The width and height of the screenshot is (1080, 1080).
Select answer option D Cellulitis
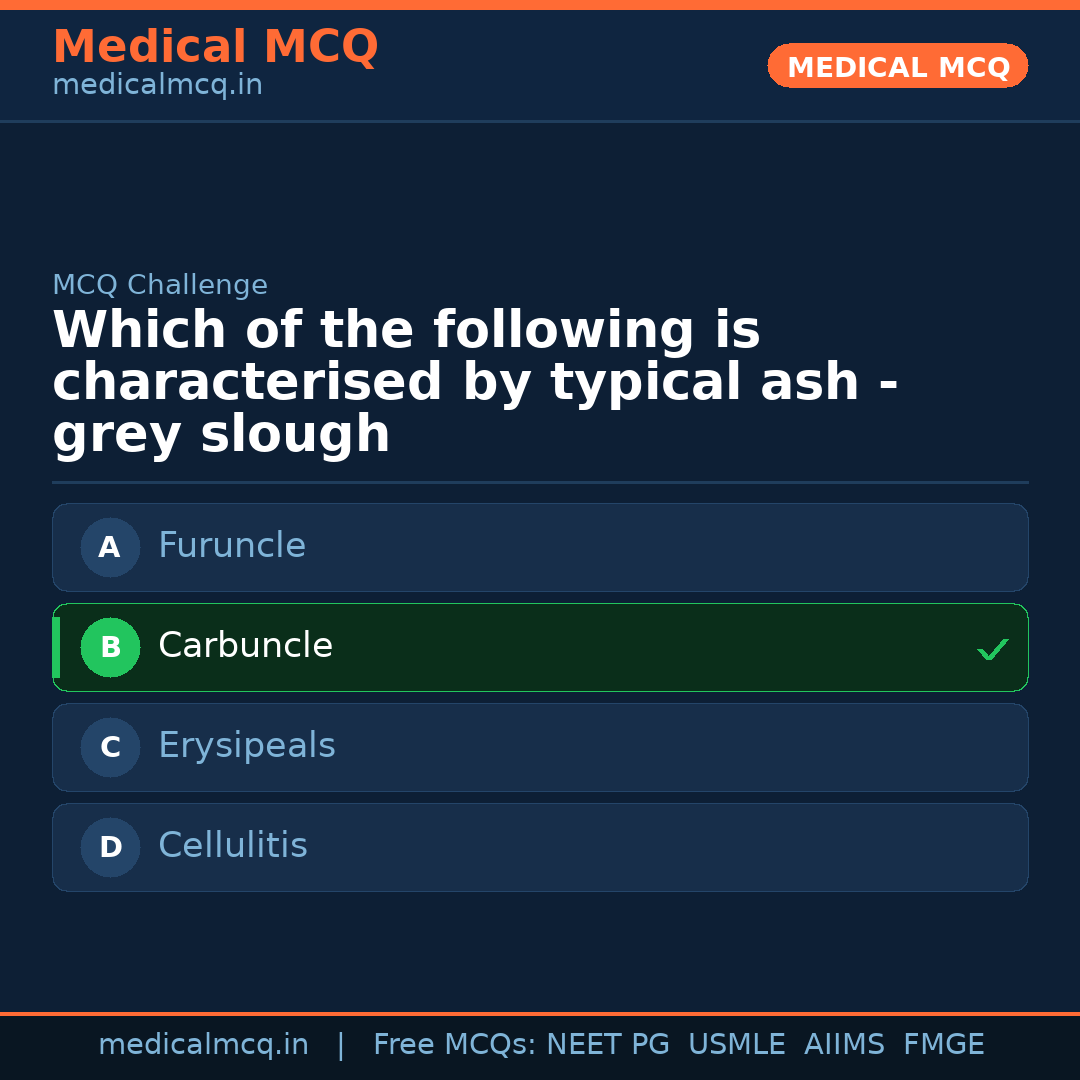click(540, 847)
